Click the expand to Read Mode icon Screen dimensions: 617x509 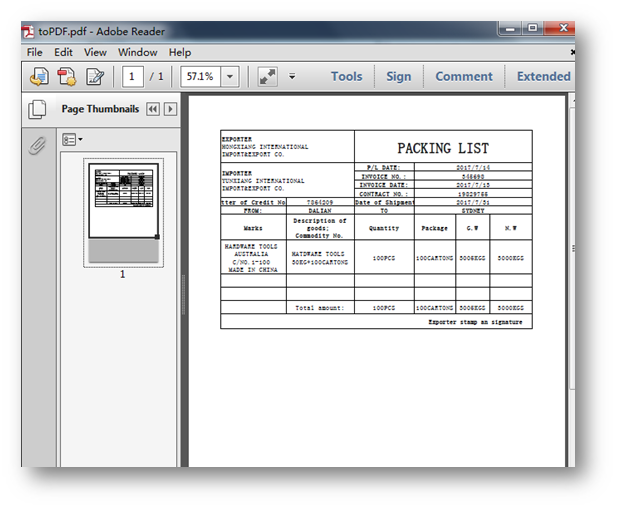click(x=268, y=76)
